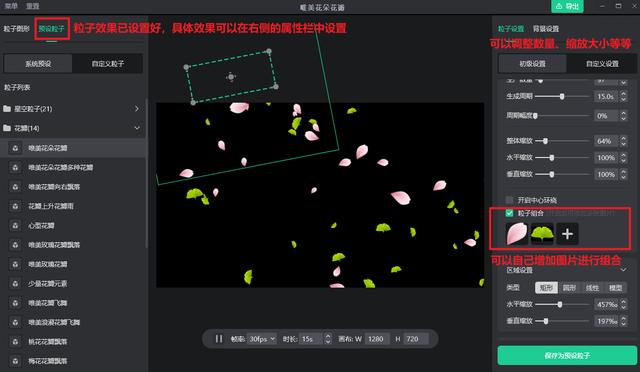Click the 花瓣(14) folder icon
The height and width of the screenshot is (372, 640).
click(7, 128)
